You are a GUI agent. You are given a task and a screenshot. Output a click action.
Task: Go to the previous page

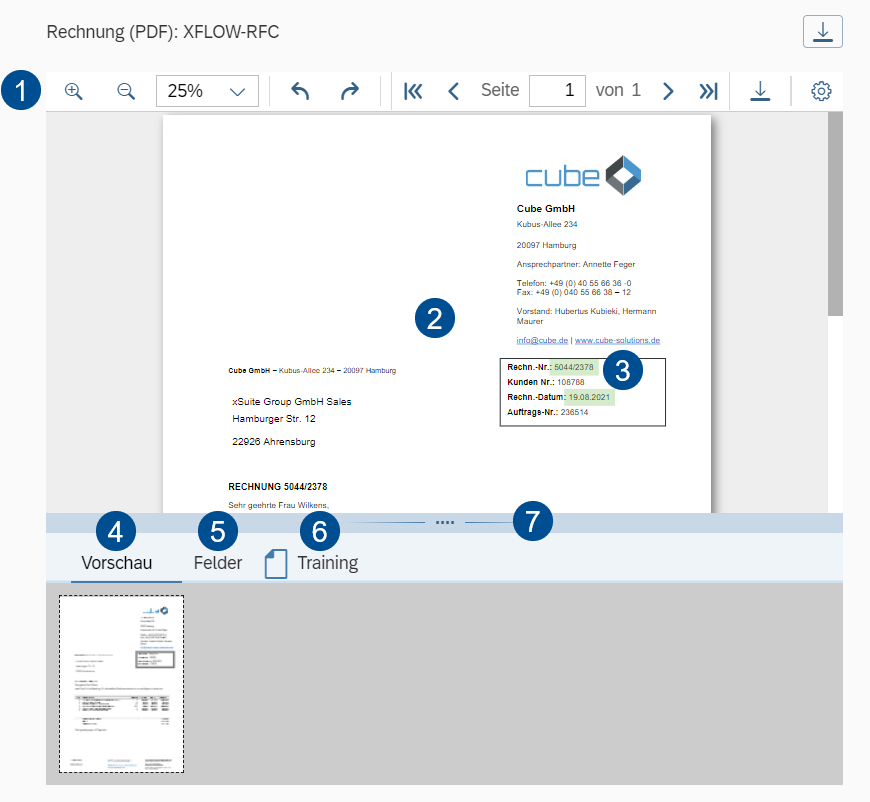click(x=453, y=91)
